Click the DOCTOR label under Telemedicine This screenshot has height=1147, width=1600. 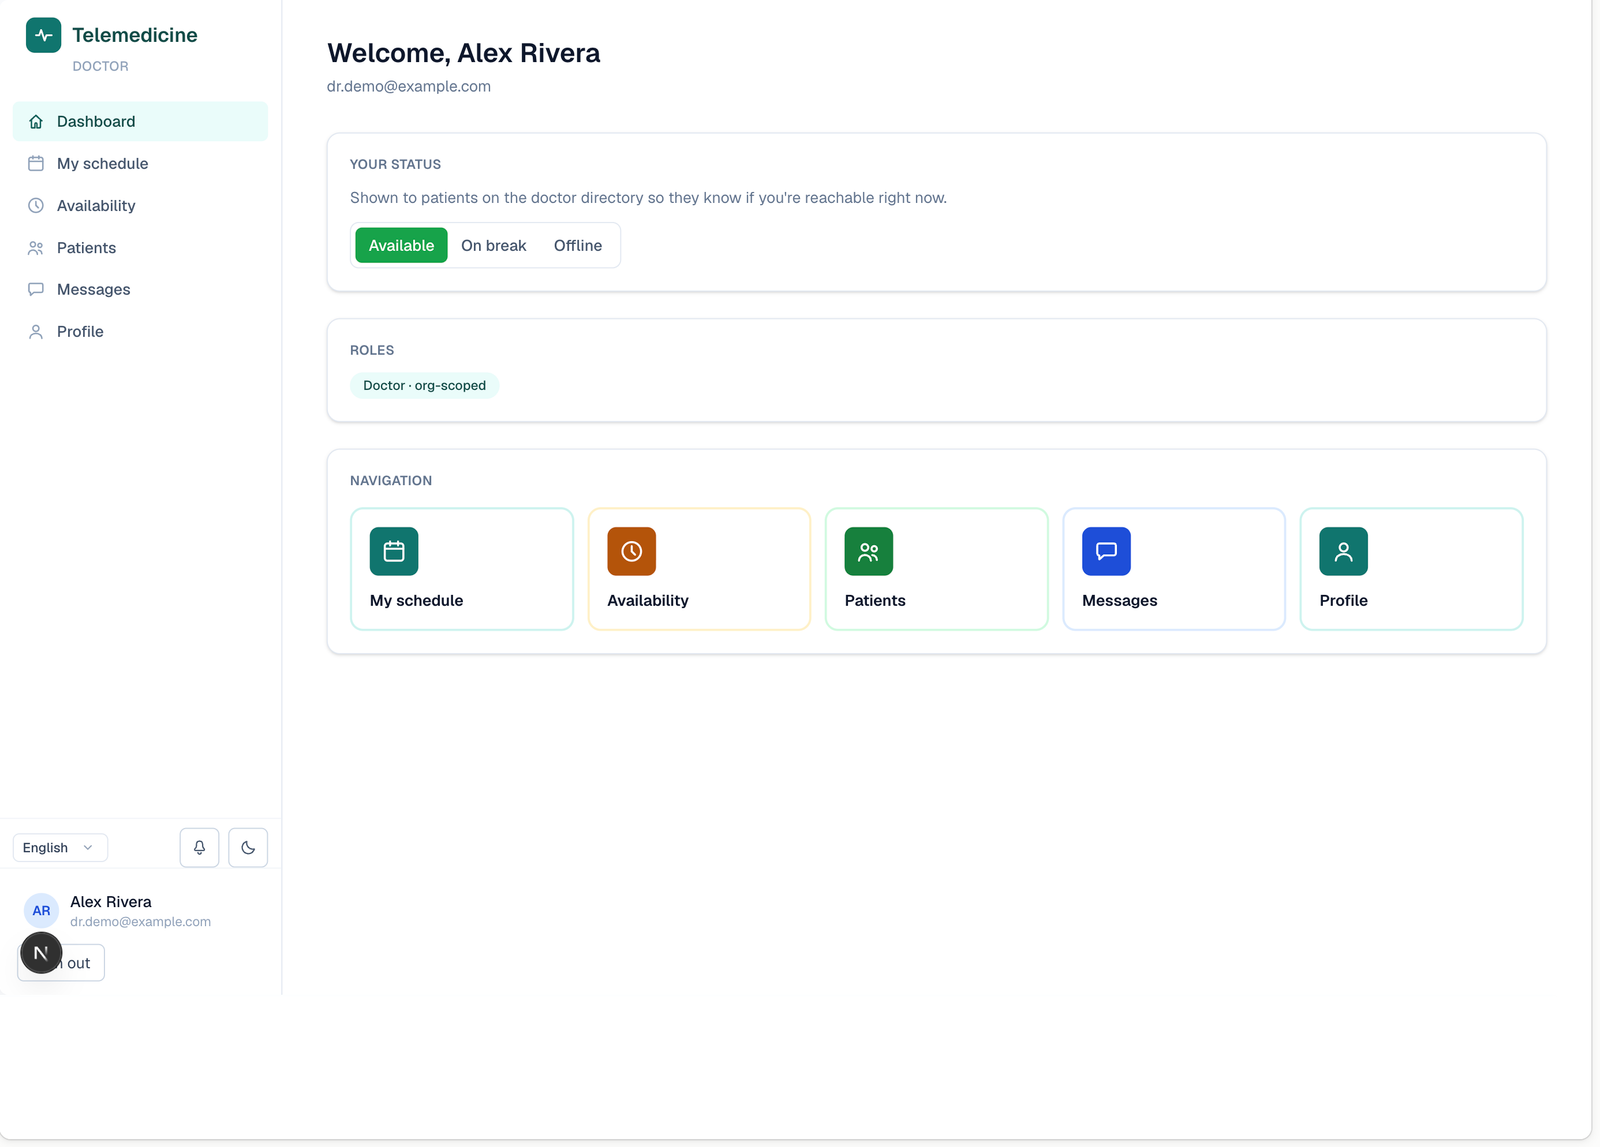pyautogui.click(x=100, y=66)
